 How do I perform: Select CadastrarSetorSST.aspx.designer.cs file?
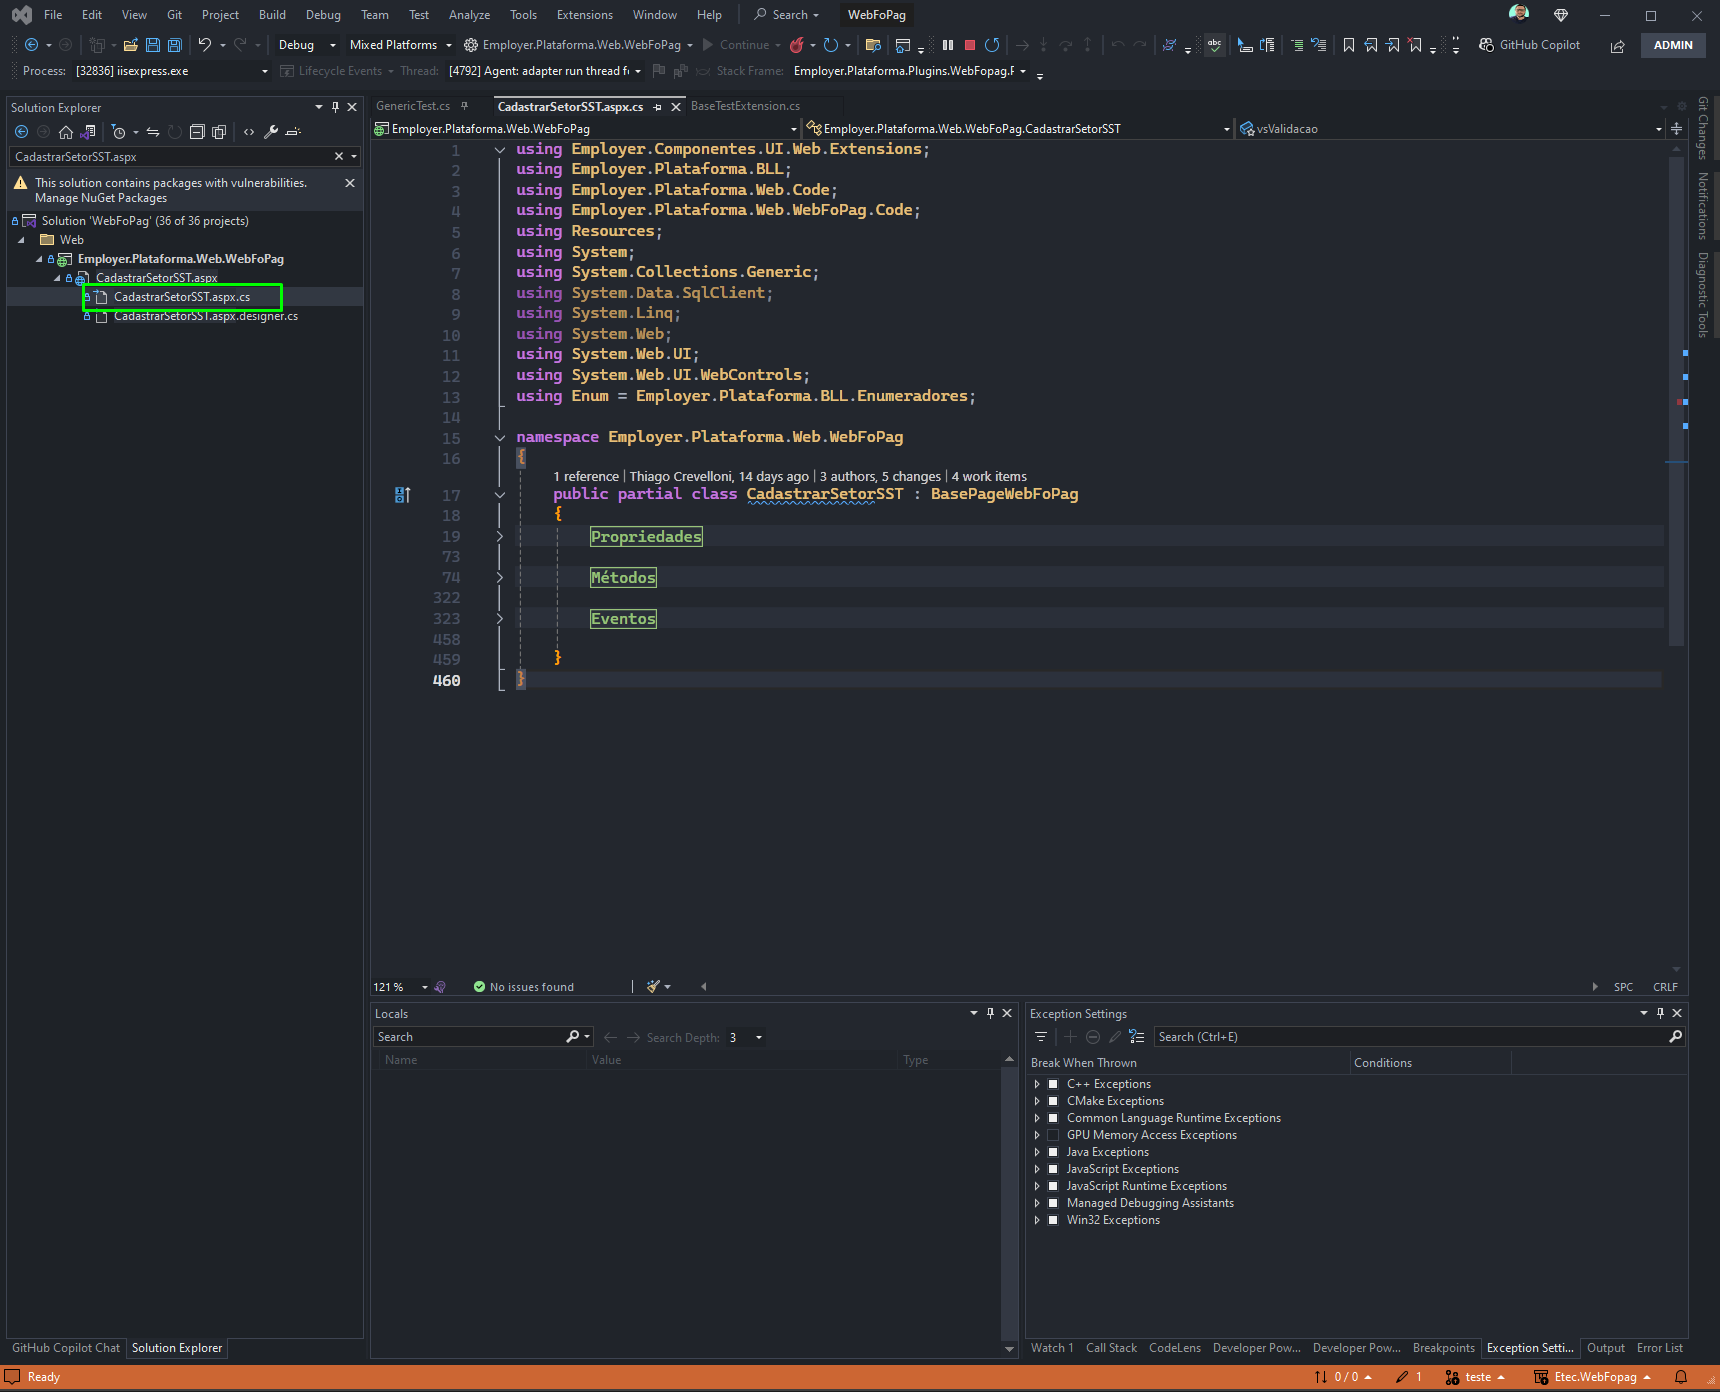[x=206, y=316]
